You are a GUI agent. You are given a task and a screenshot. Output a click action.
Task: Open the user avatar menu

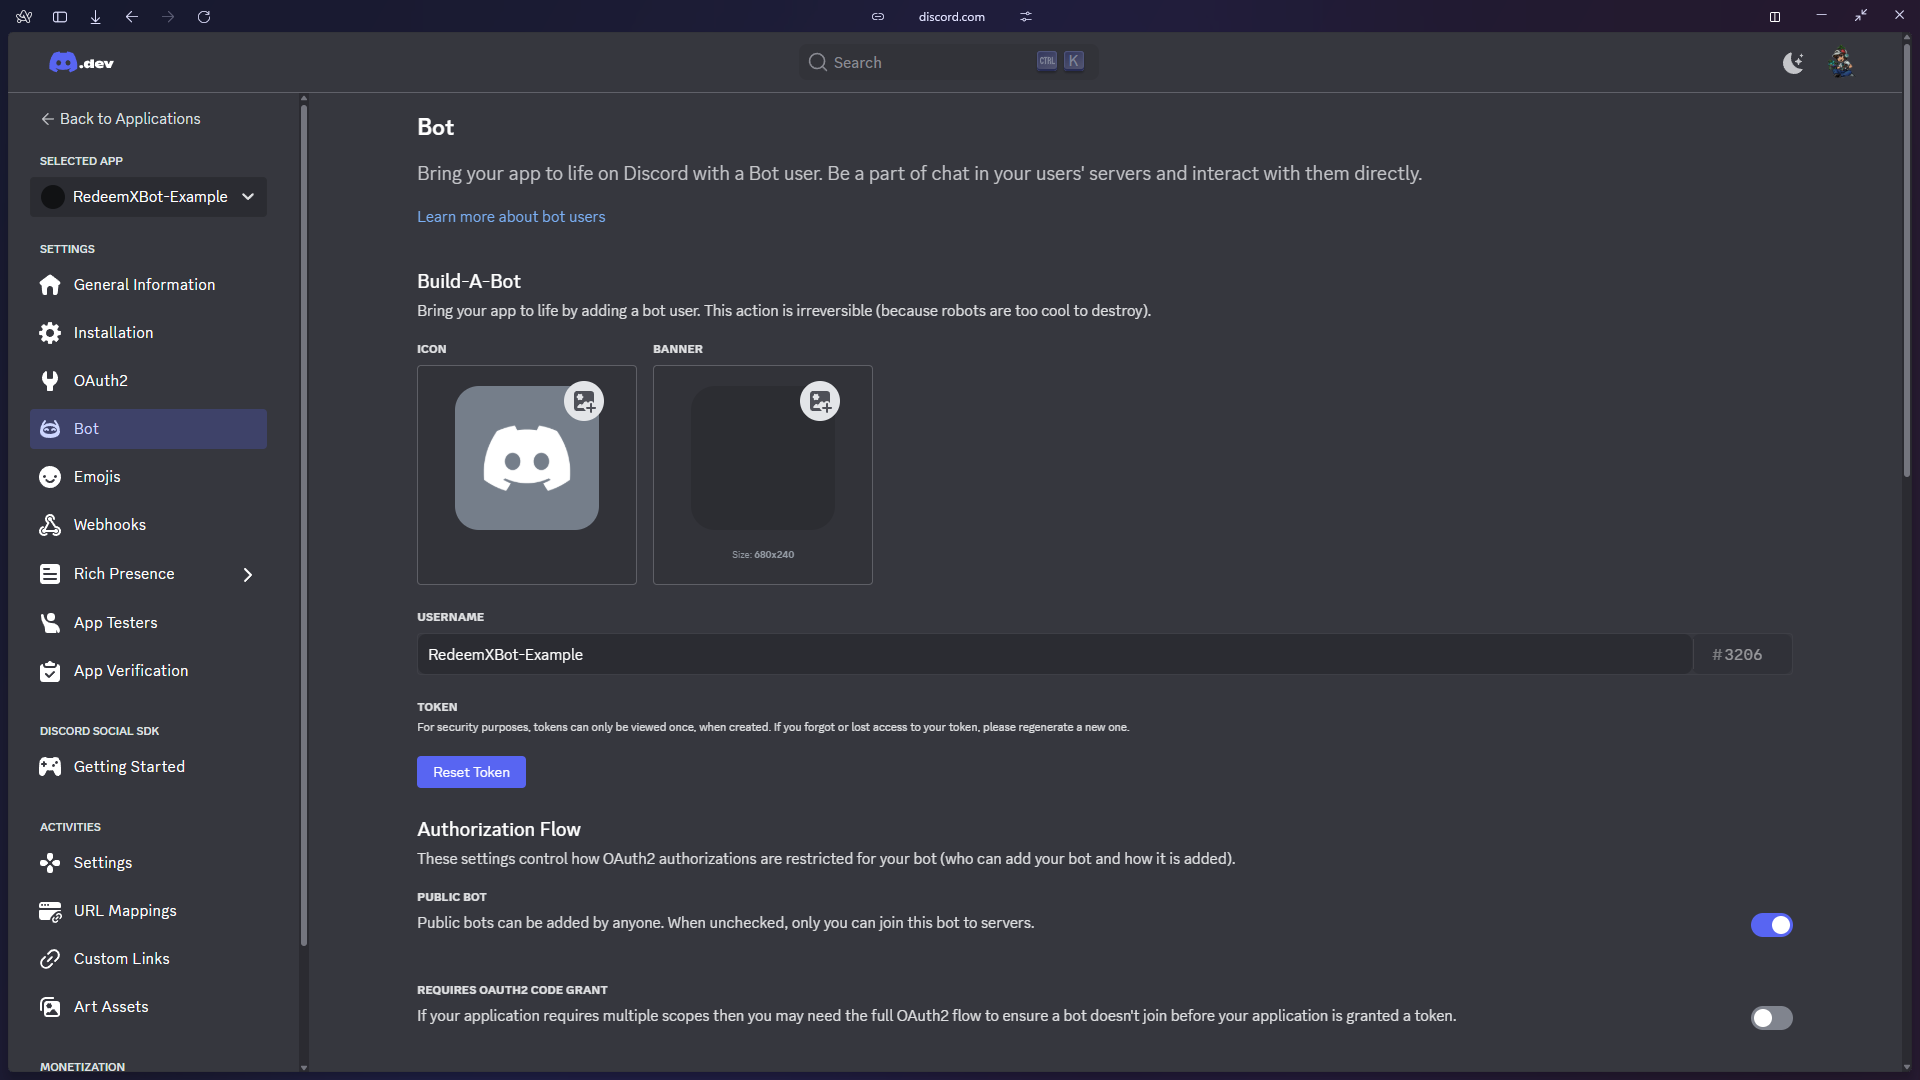pos(1841,63)
